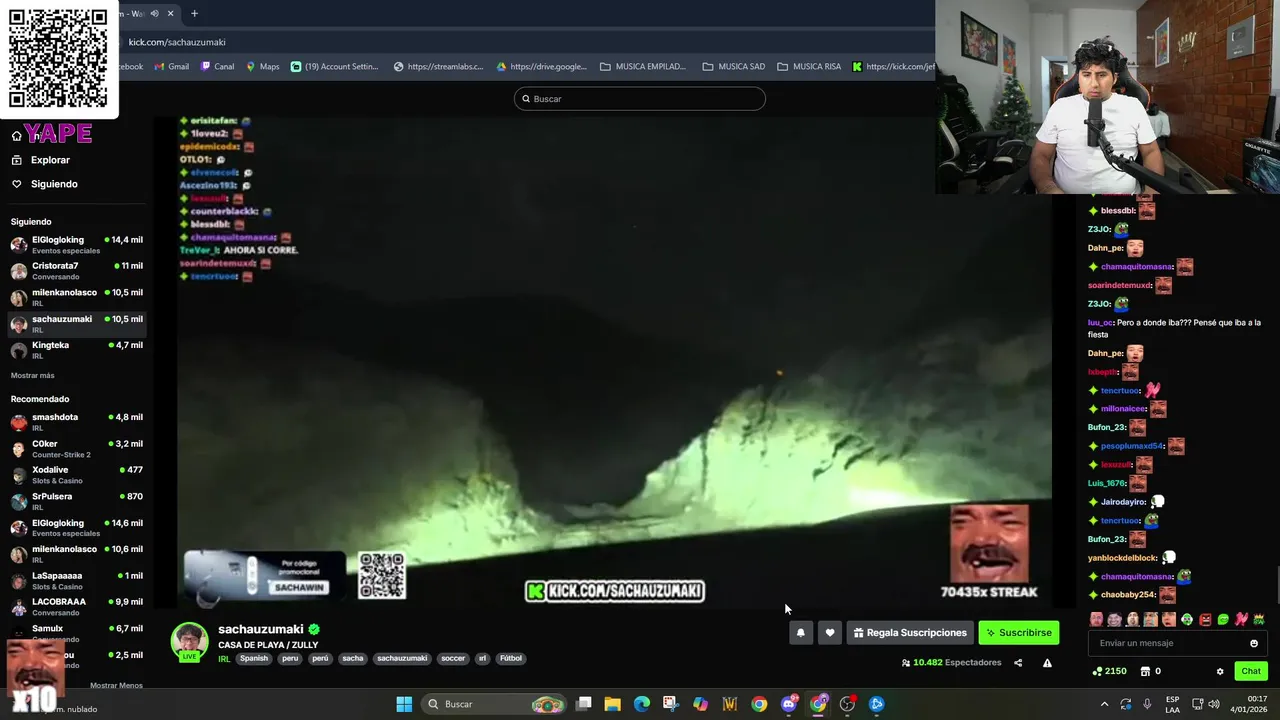This screenshot has height=720, width=1280.
Task: Click the IRL category link
Action: point(224,659)
